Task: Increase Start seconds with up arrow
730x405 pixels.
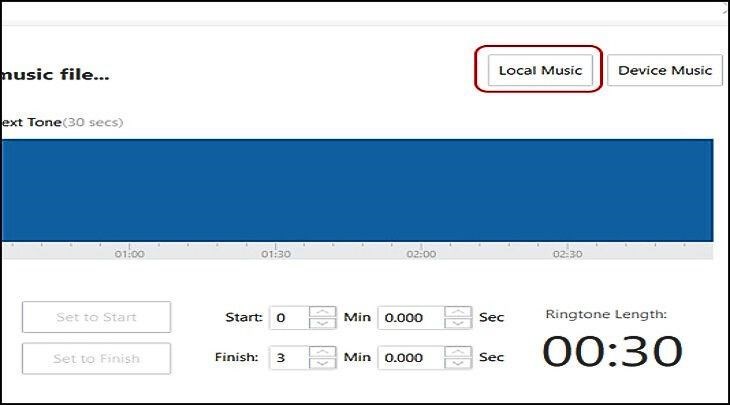Action: coord(457,311)
